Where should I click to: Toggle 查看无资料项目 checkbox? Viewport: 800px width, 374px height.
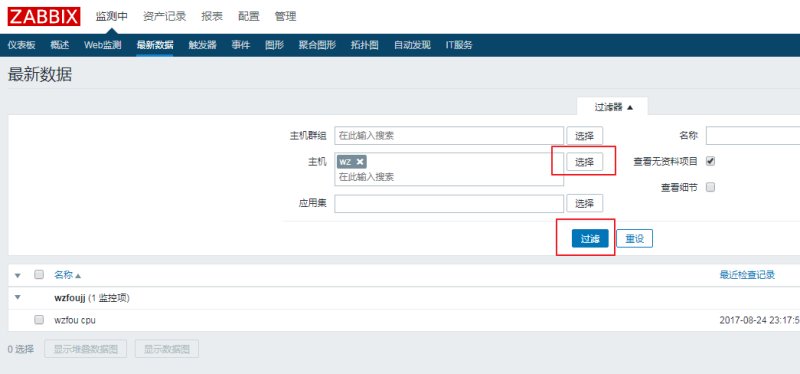click(x=710, y=161)
